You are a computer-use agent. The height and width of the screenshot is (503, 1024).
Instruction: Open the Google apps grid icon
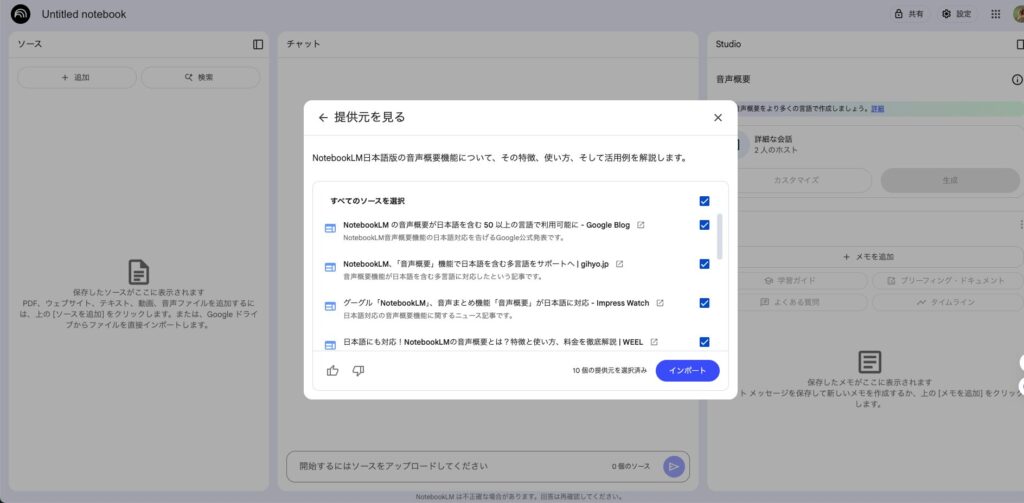(x=996, y=14)
